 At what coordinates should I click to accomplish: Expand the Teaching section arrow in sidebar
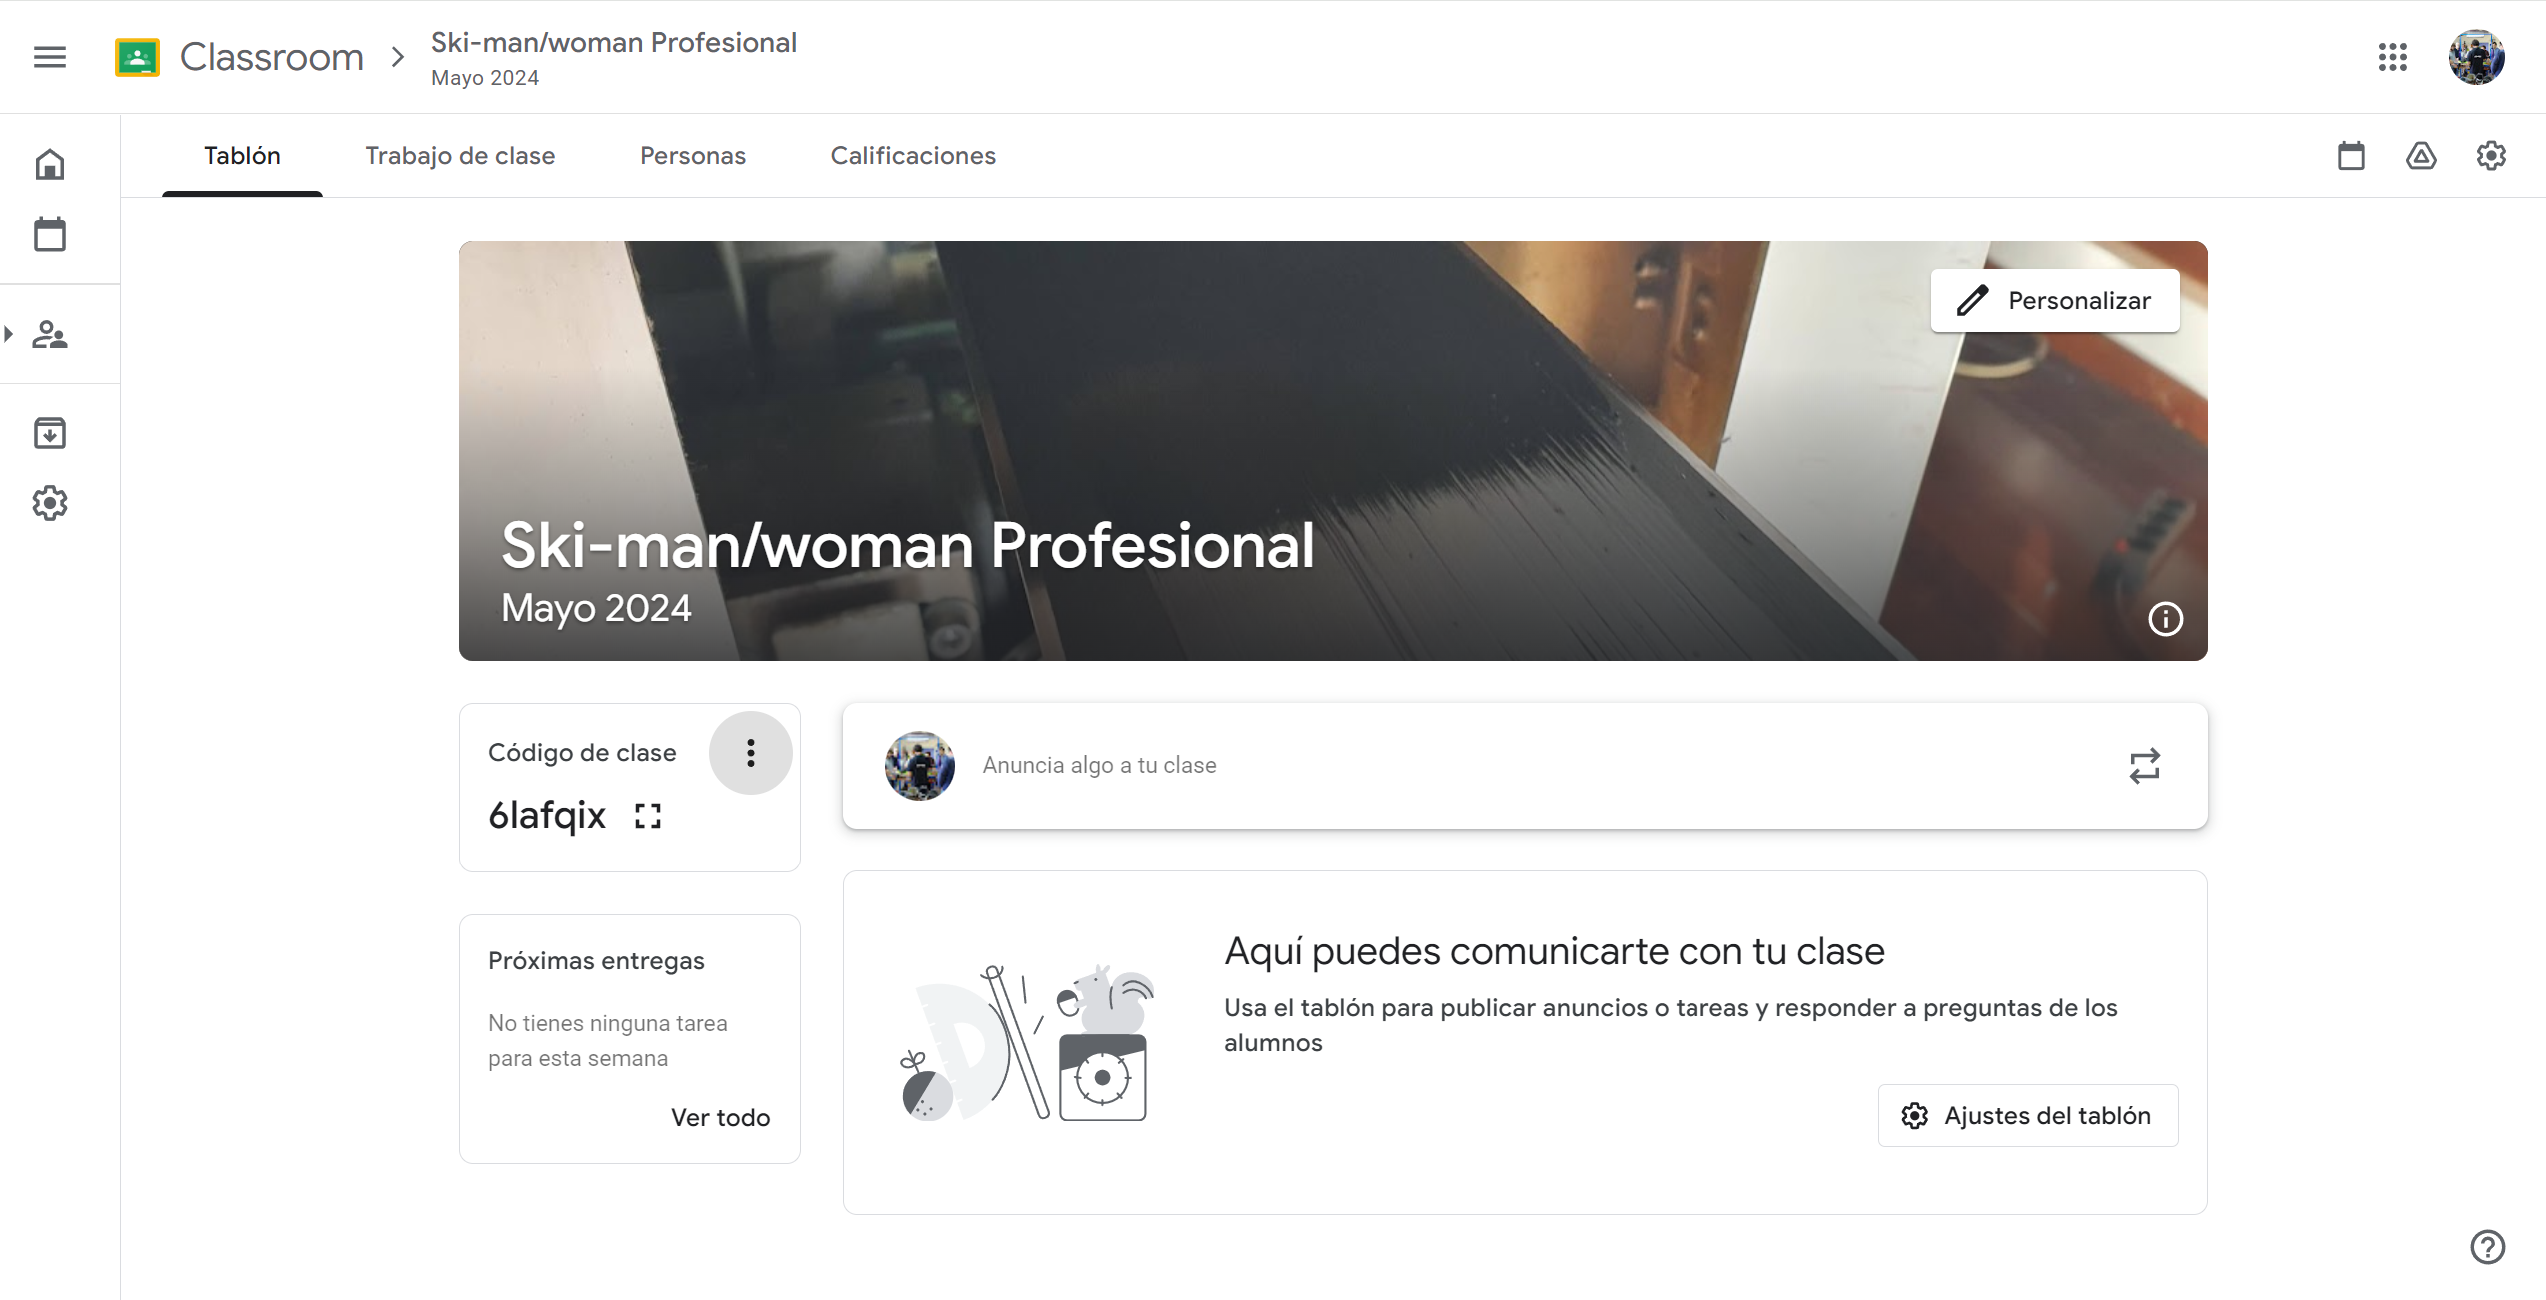9,334
